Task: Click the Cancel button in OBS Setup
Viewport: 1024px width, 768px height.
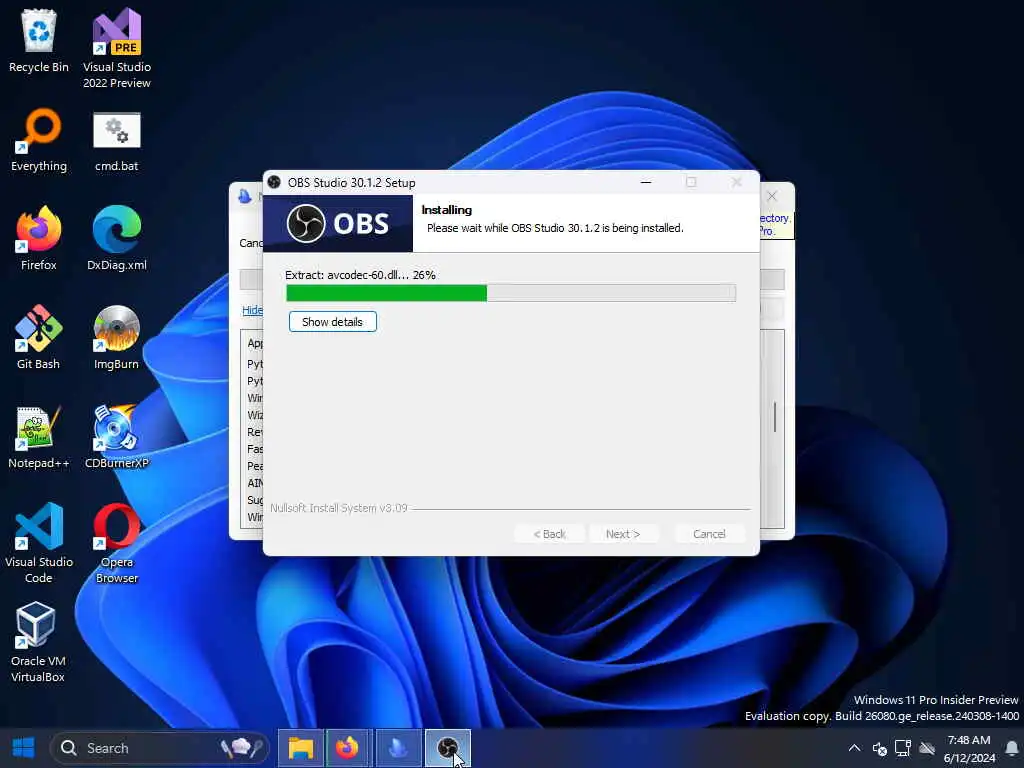Action: click(x=709, y=534)
